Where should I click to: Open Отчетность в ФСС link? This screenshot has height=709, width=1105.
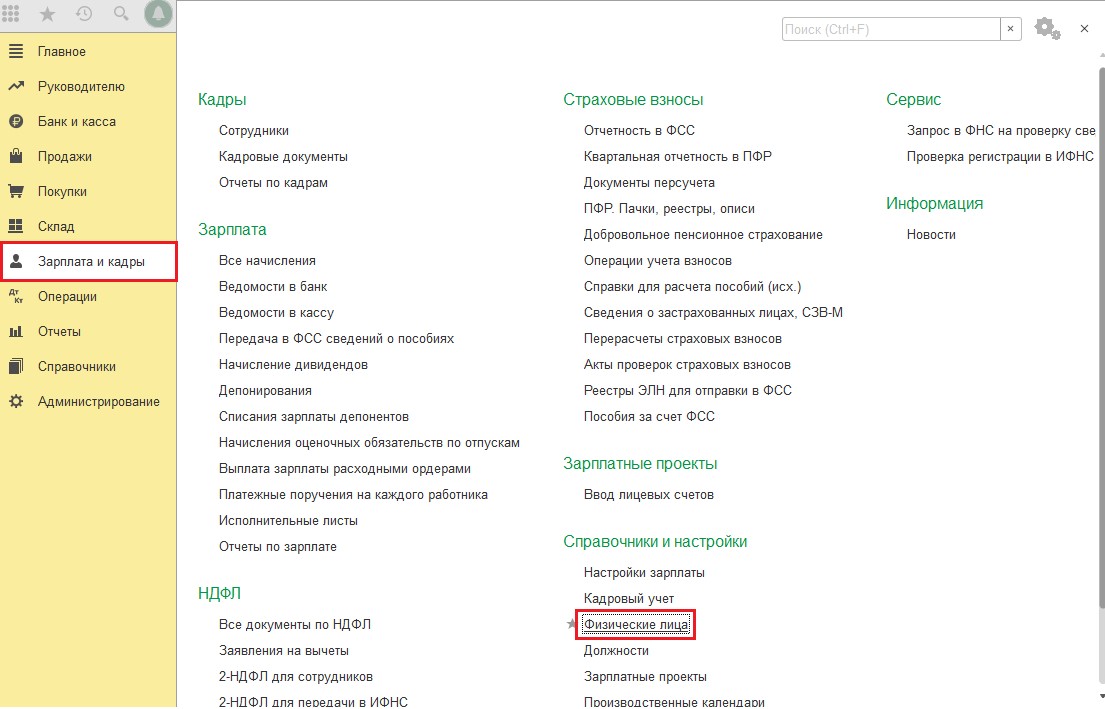[x=639, y=130]
